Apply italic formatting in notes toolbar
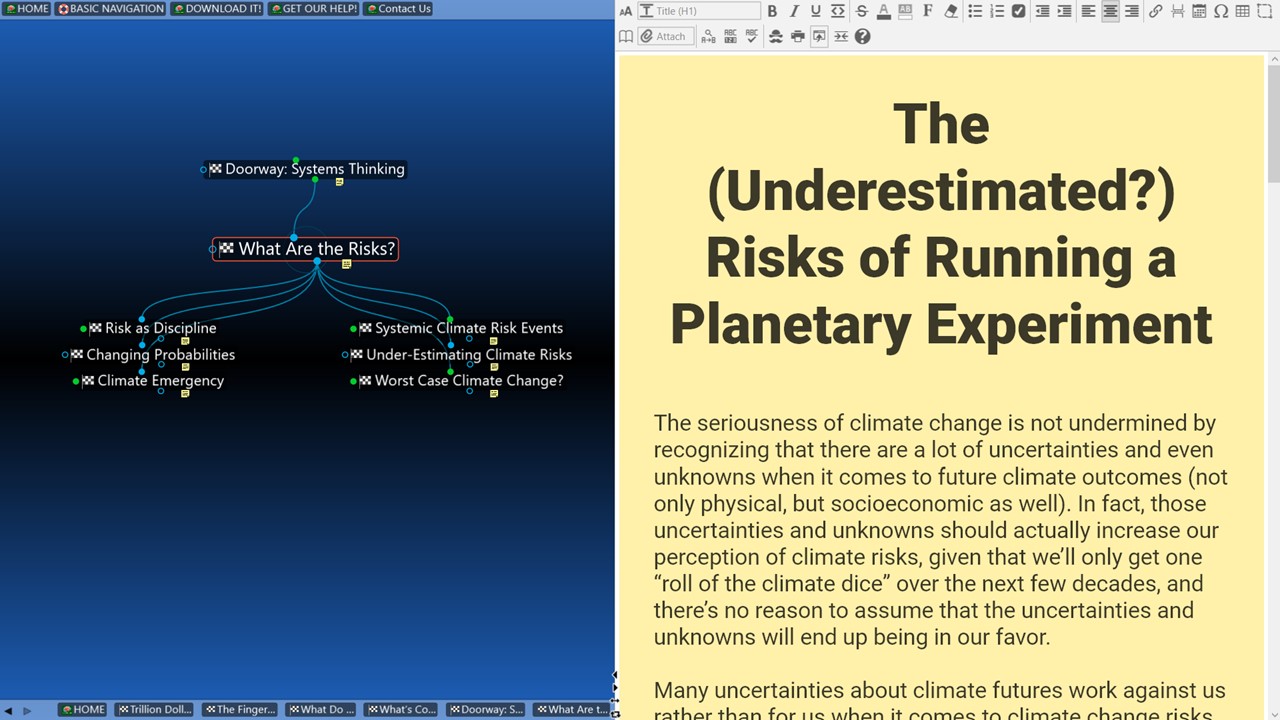 [x=794, y=11]
